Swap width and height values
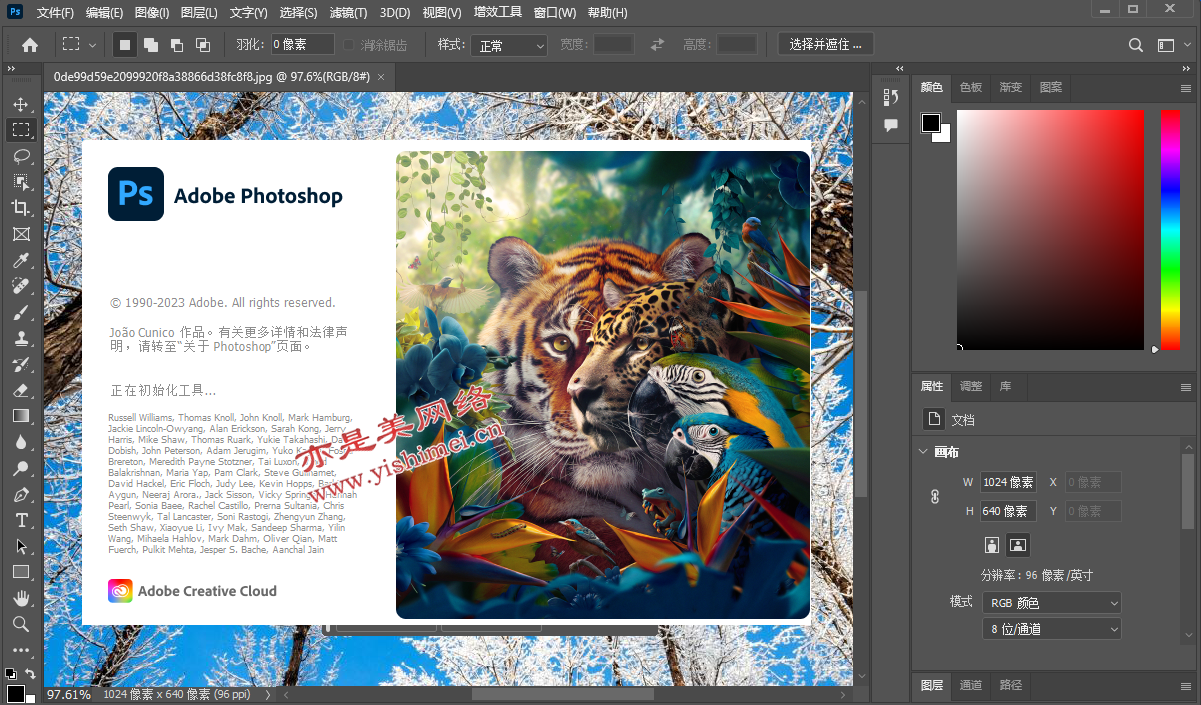The image size is (1201, 705). (x=657, y=45)
